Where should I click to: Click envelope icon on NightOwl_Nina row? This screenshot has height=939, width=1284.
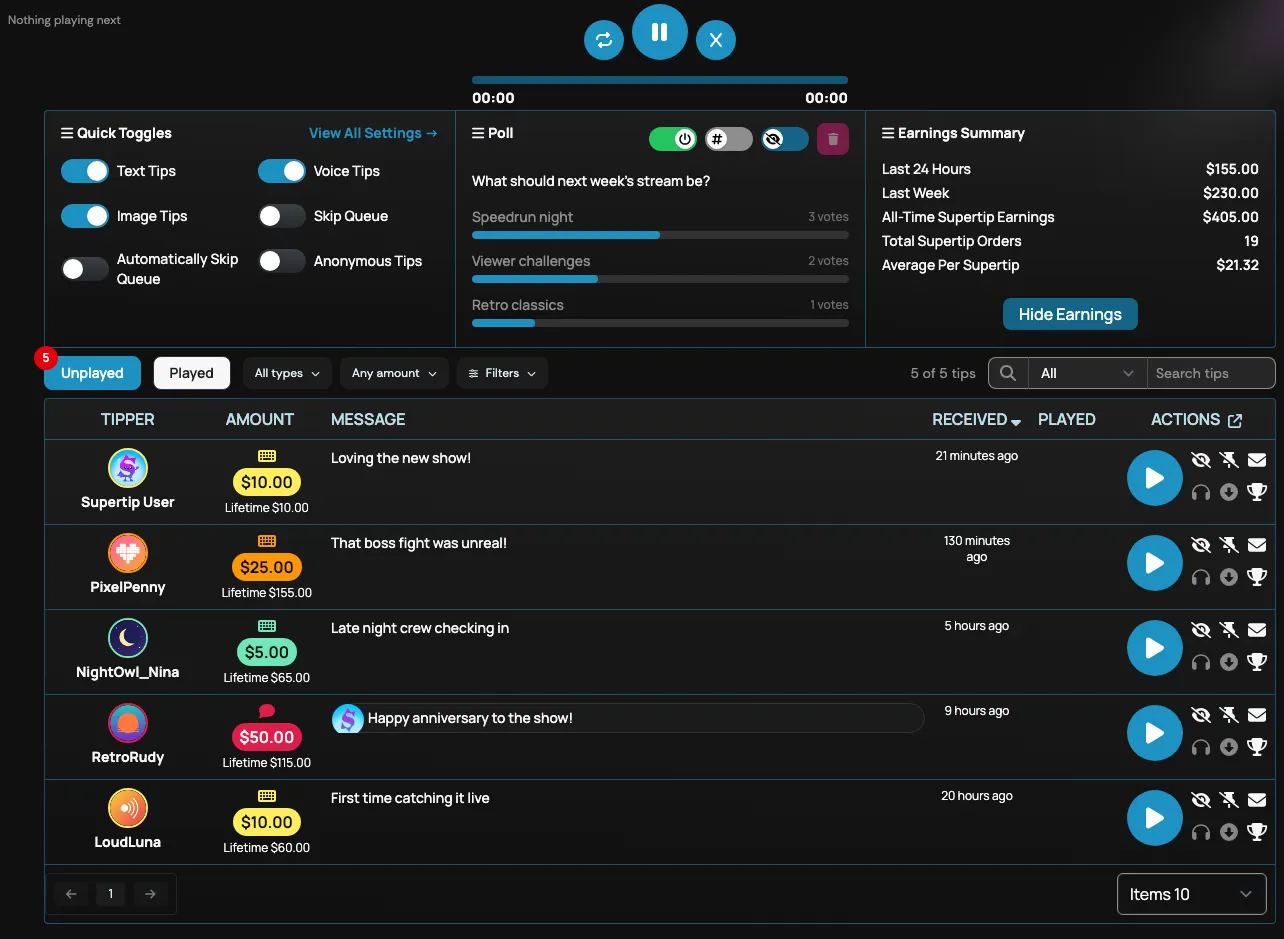(x=1257, y=630)
